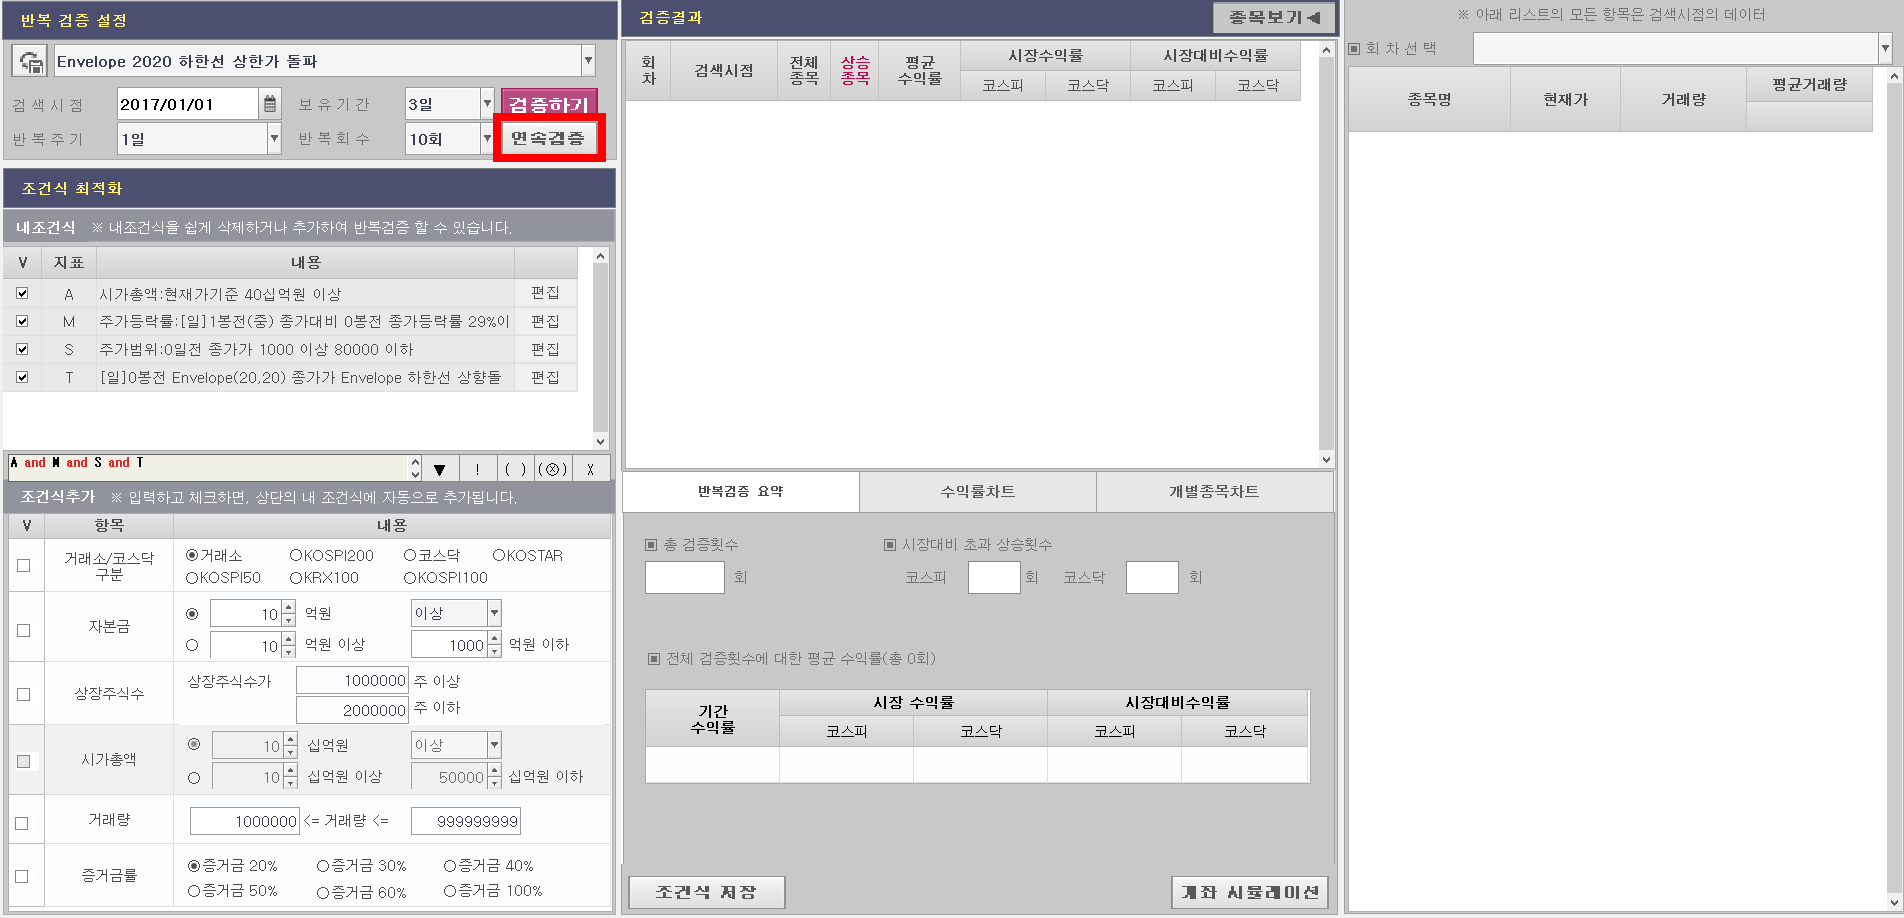Click the 검색시점 column header
Viewport: 1904px width, 918px height.
(724, 70)
